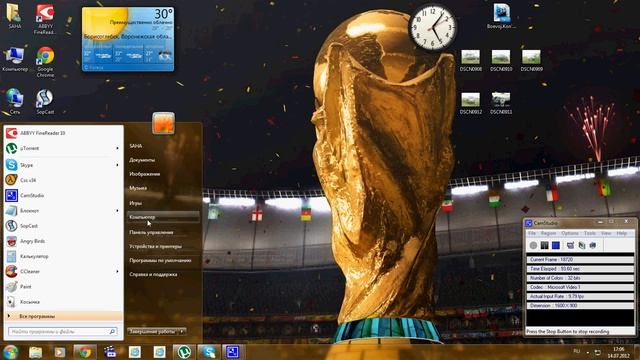Viewport: 640px width, 360px height.
Task: Switch to uTorrent on the taskbar
Action: 184,352
